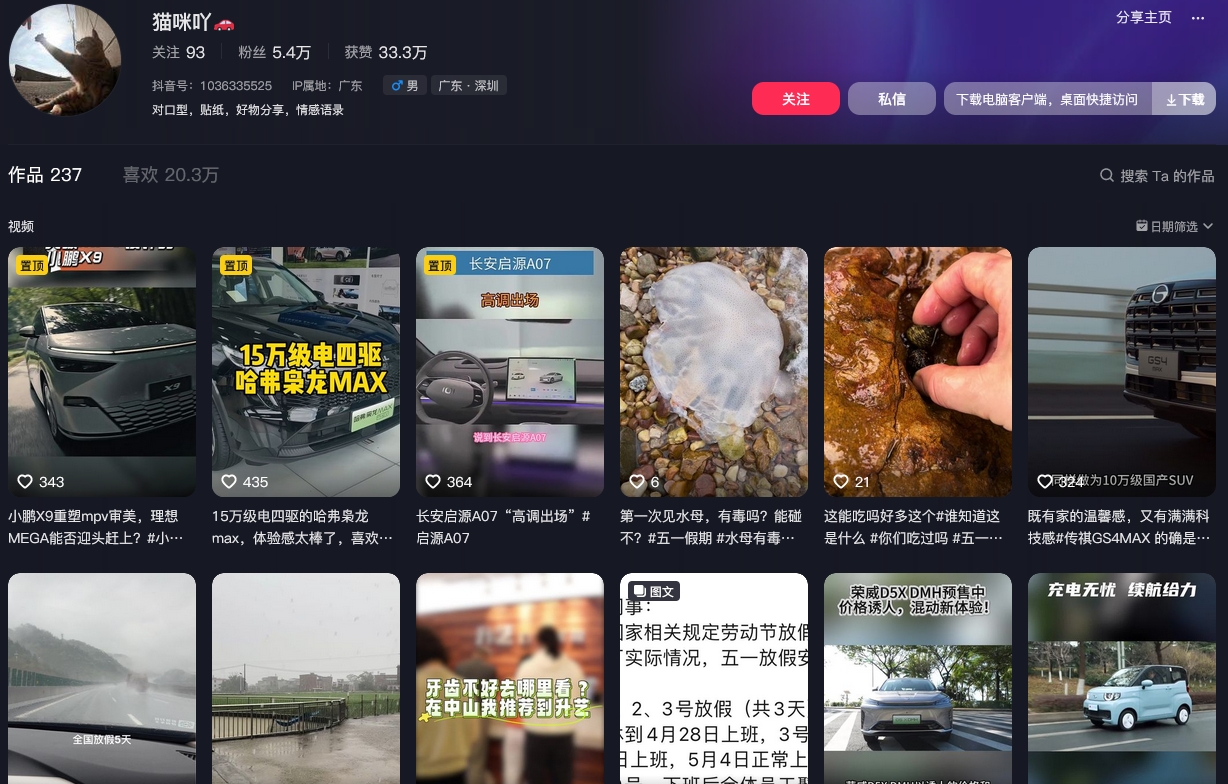Open the jellyfish video thumbnail
Viewport: 1228px width, 784px height.
[x=714, y=372]
